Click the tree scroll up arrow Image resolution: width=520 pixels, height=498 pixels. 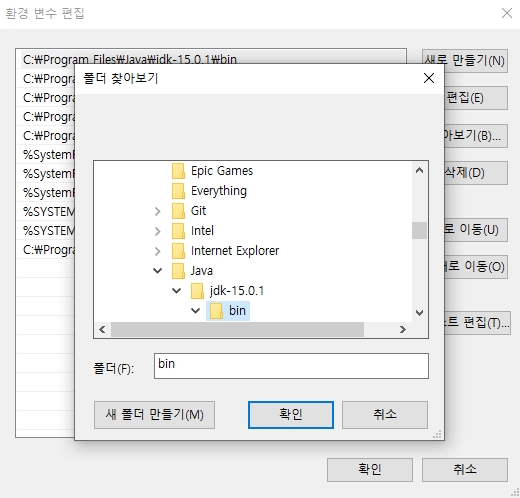click(419, 171)
